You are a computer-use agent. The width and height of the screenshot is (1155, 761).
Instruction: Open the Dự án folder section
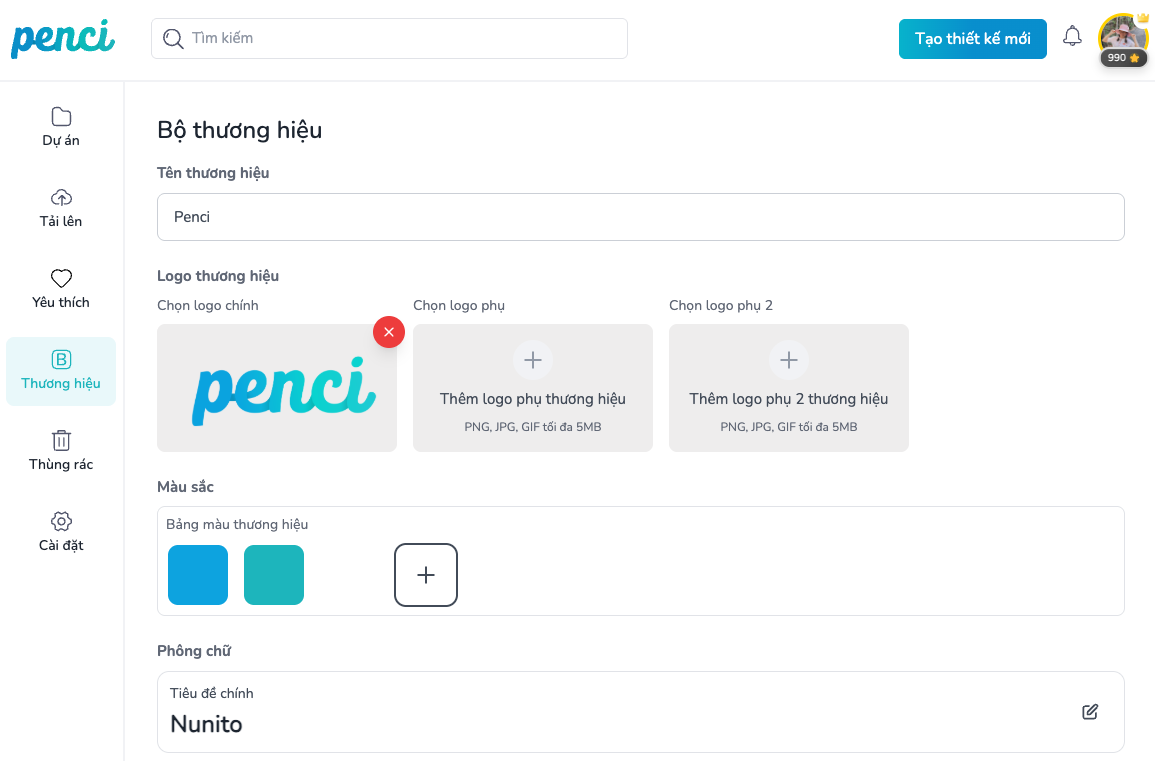[x=61, y=127]
